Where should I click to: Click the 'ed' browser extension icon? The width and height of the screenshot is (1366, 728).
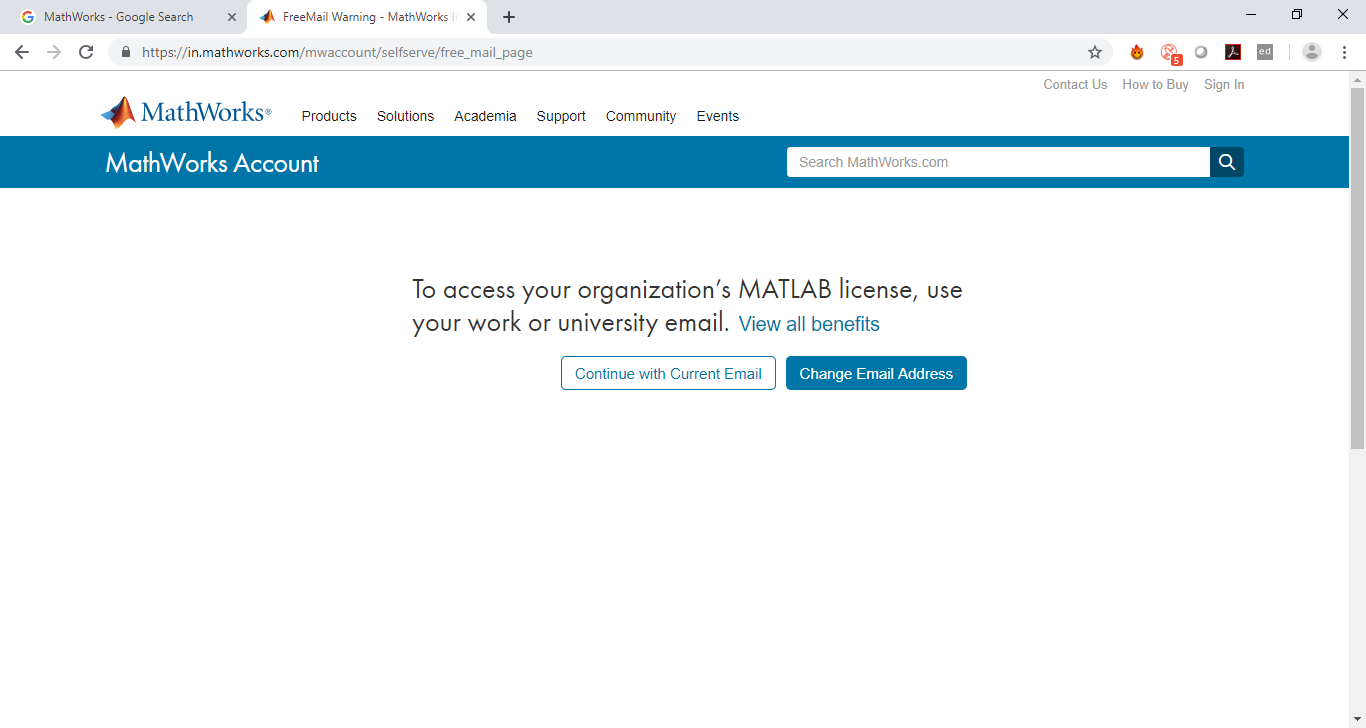1264,51
